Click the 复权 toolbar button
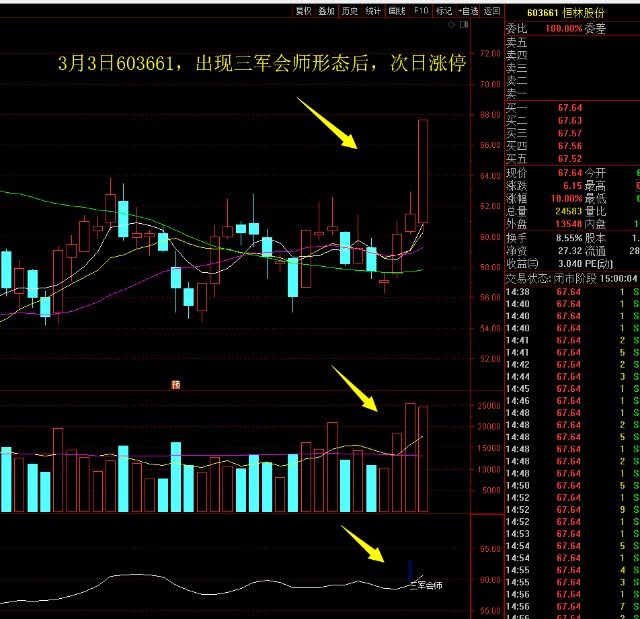 tap(303, 11)
